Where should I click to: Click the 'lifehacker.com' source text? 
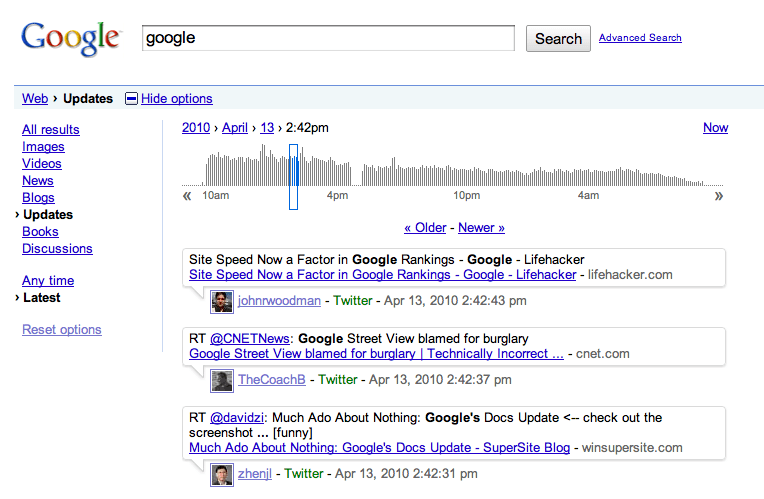[x=630, y=275]
